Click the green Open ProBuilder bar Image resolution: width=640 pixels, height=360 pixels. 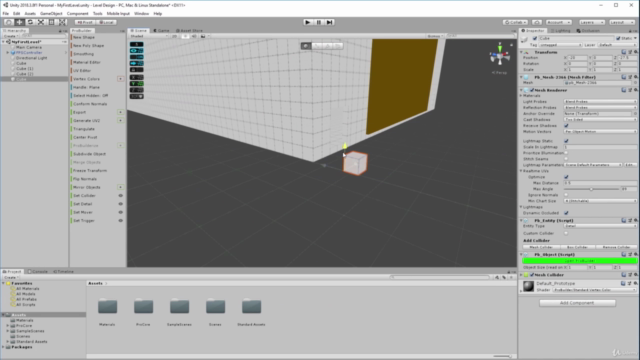click(x=580, y=261)
